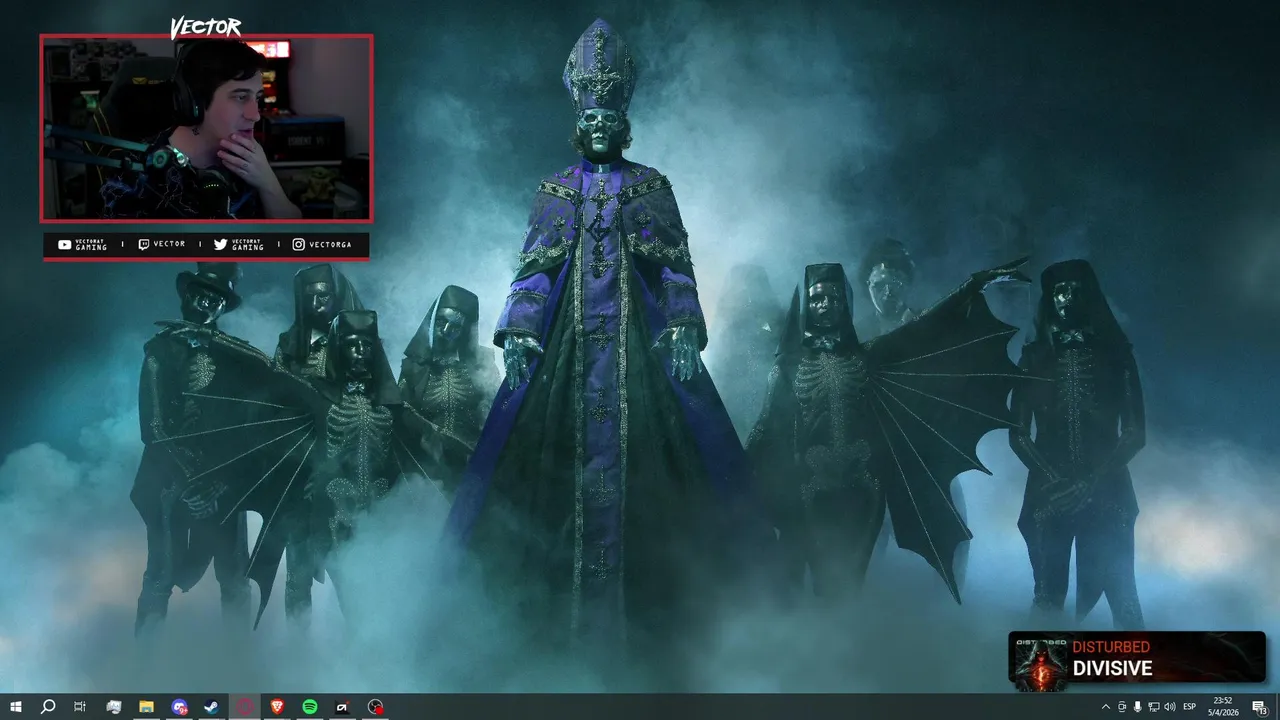Open the Windows Start menu
The image size is (1280, 720).
[16, 707]
